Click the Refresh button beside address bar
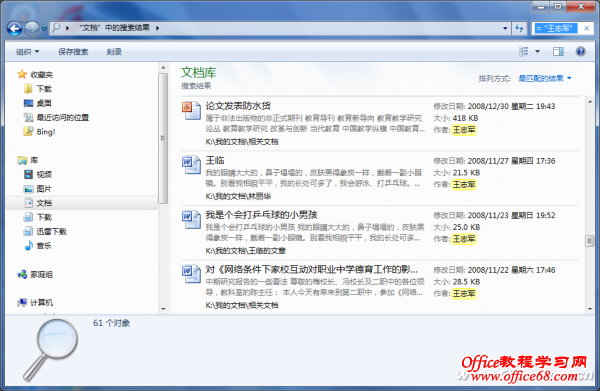This screenshot has height=391, width=600. pyautogui.click(x=519, y=28)
